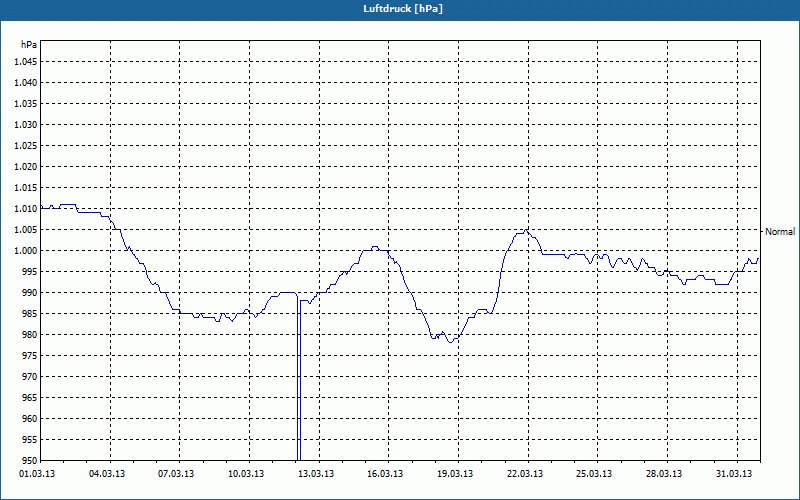Click the Luftdruck [hPa] chart title

click(403, 9)
